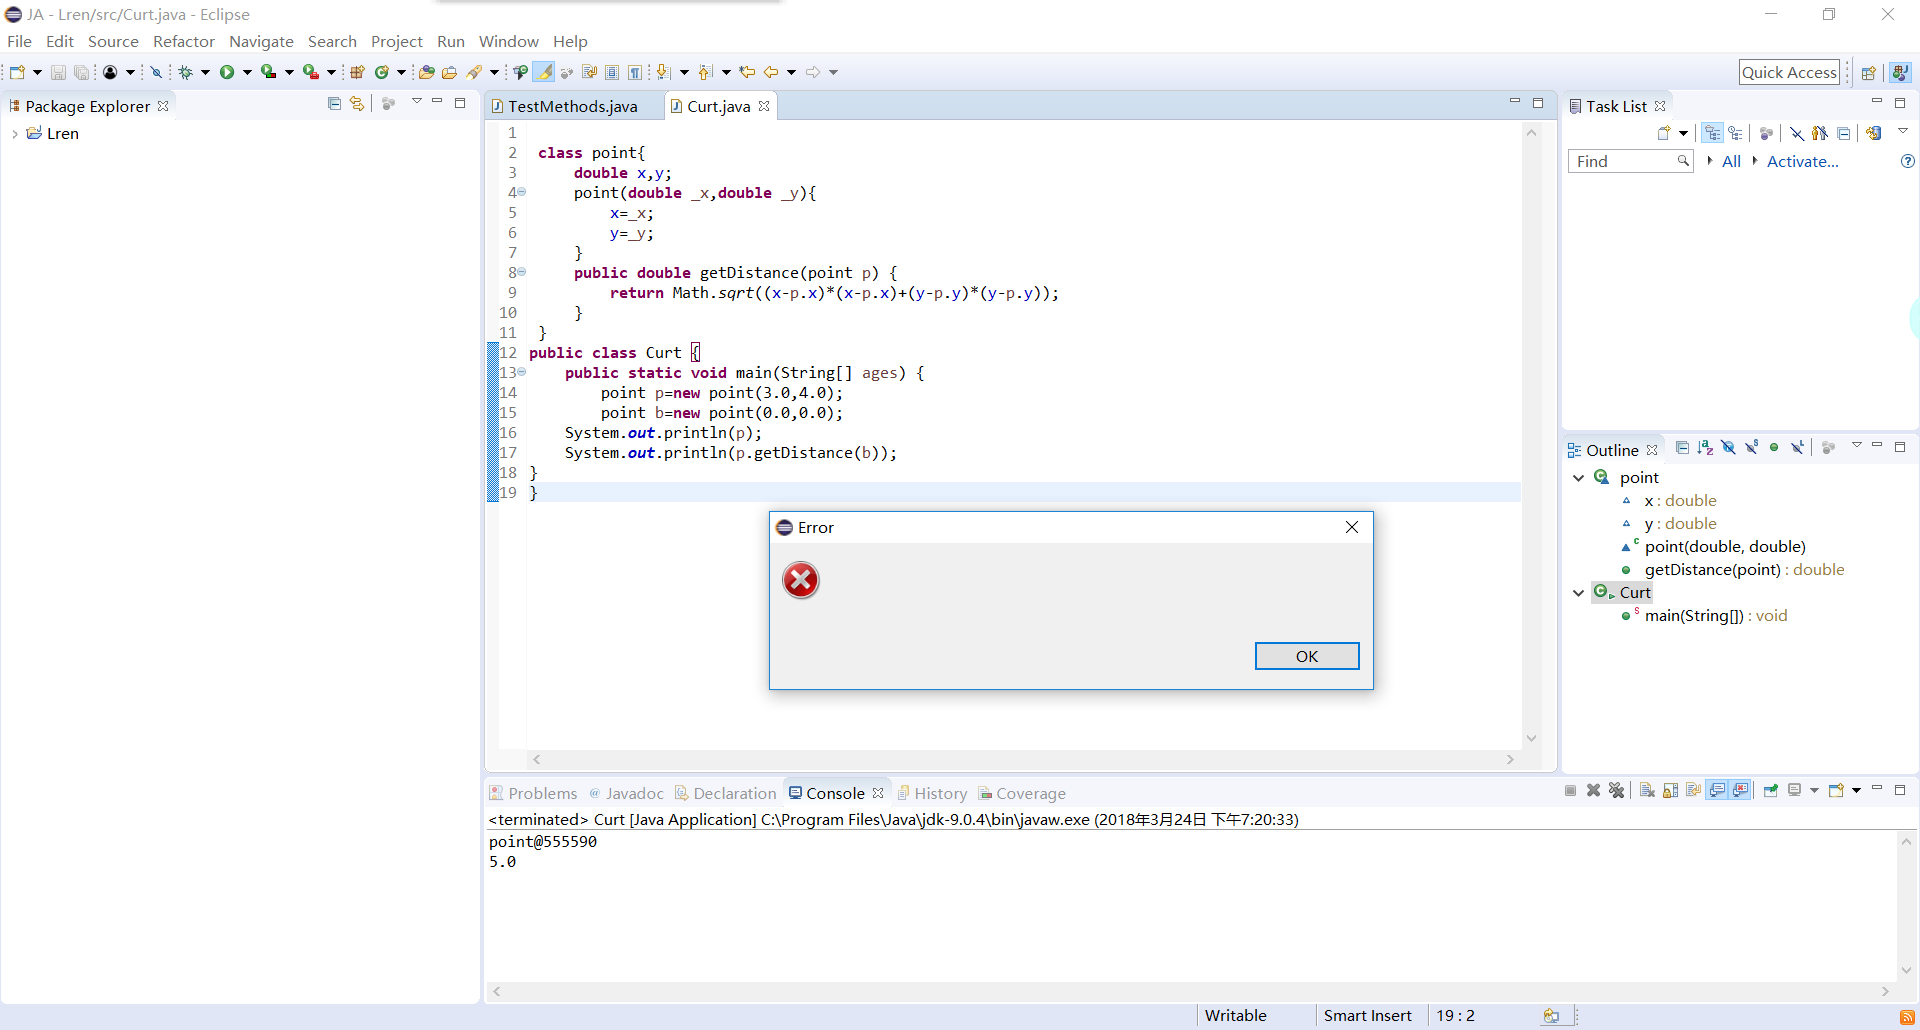The height and width of the screenshot is (1030, 1920).
Task: Expand the Lren project tree
Action: pos(14,134)
